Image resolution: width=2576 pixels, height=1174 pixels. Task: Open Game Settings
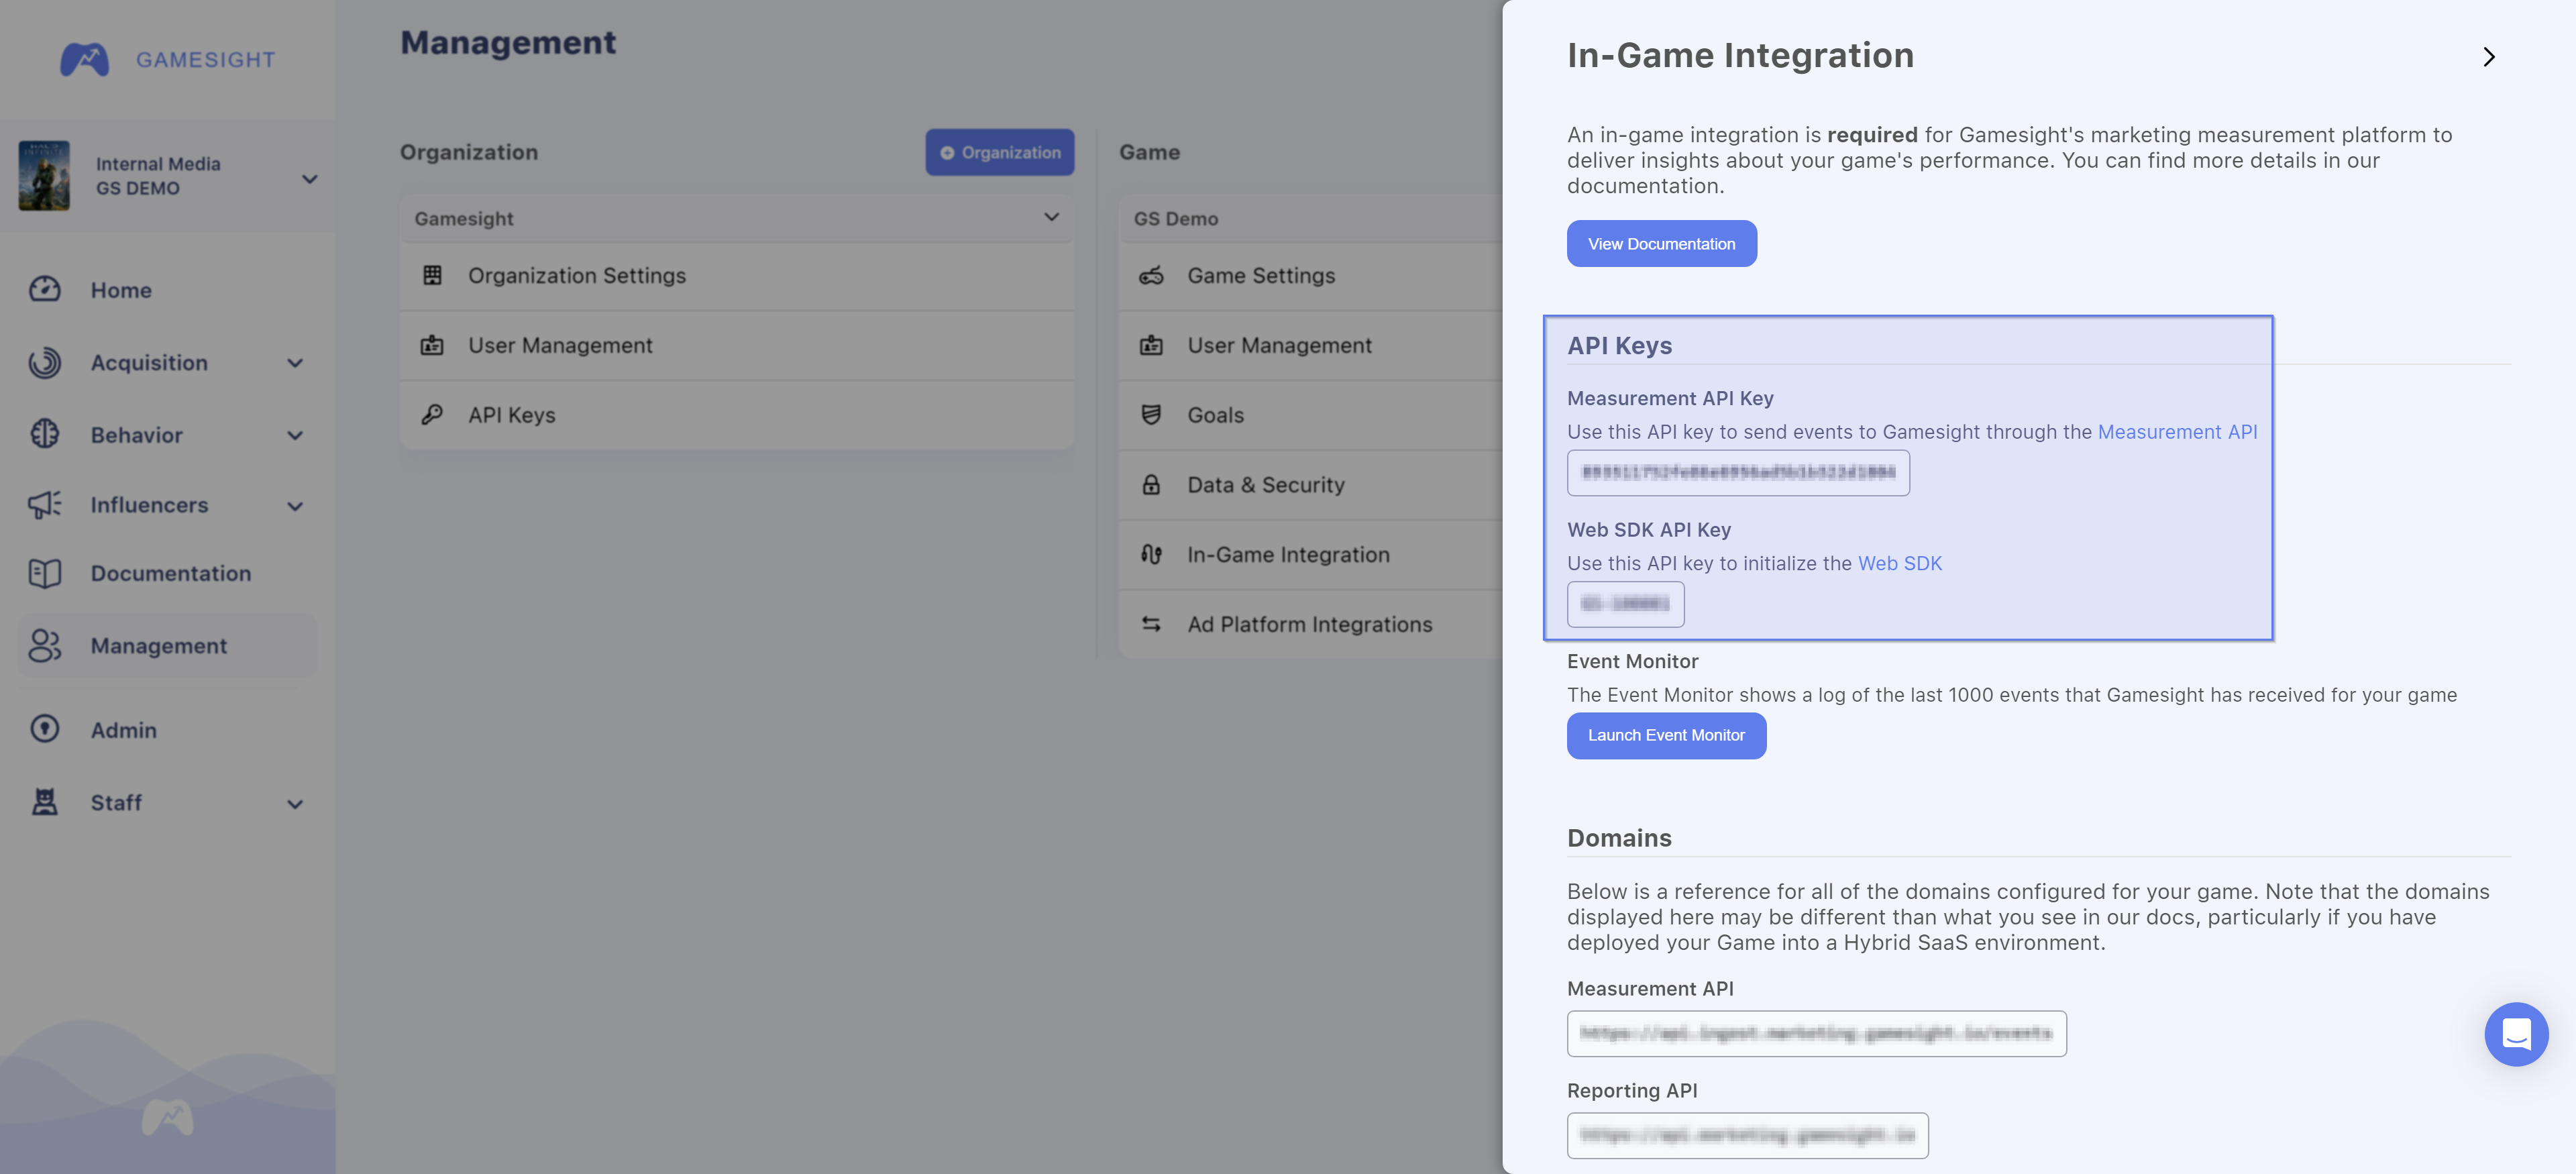1310,275
